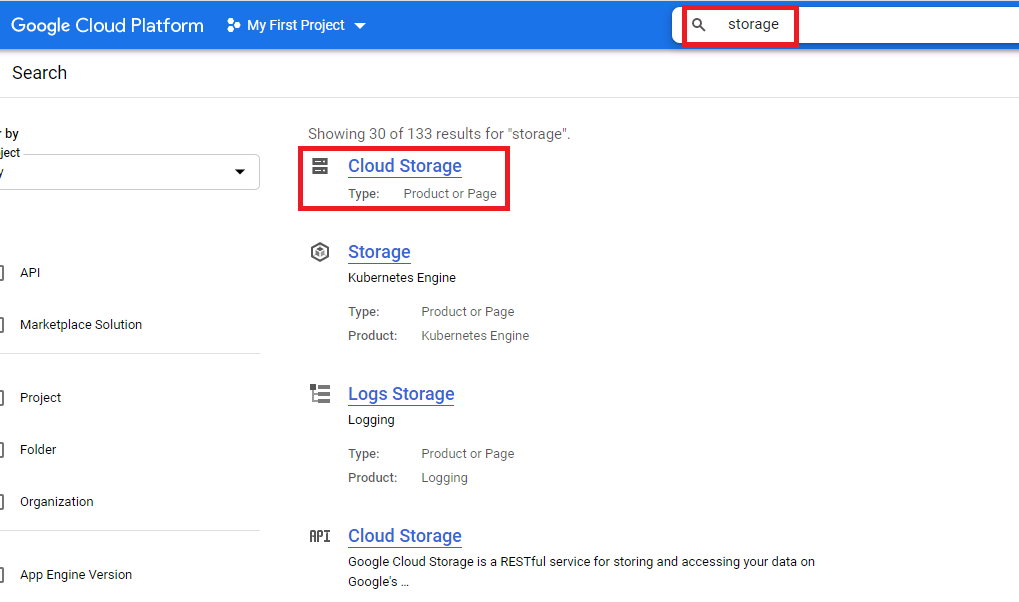
Task: Click the project hexagon icon beside My First Project
Action: click(x=234, y=25)
